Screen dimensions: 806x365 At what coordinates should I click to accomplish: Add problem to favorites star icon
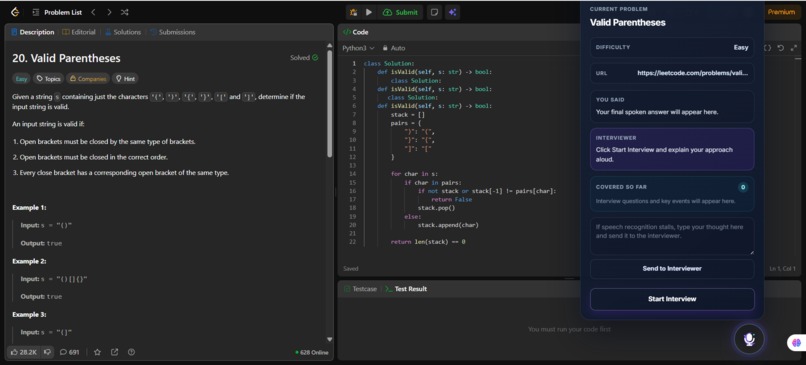click(x=97, y=352)
